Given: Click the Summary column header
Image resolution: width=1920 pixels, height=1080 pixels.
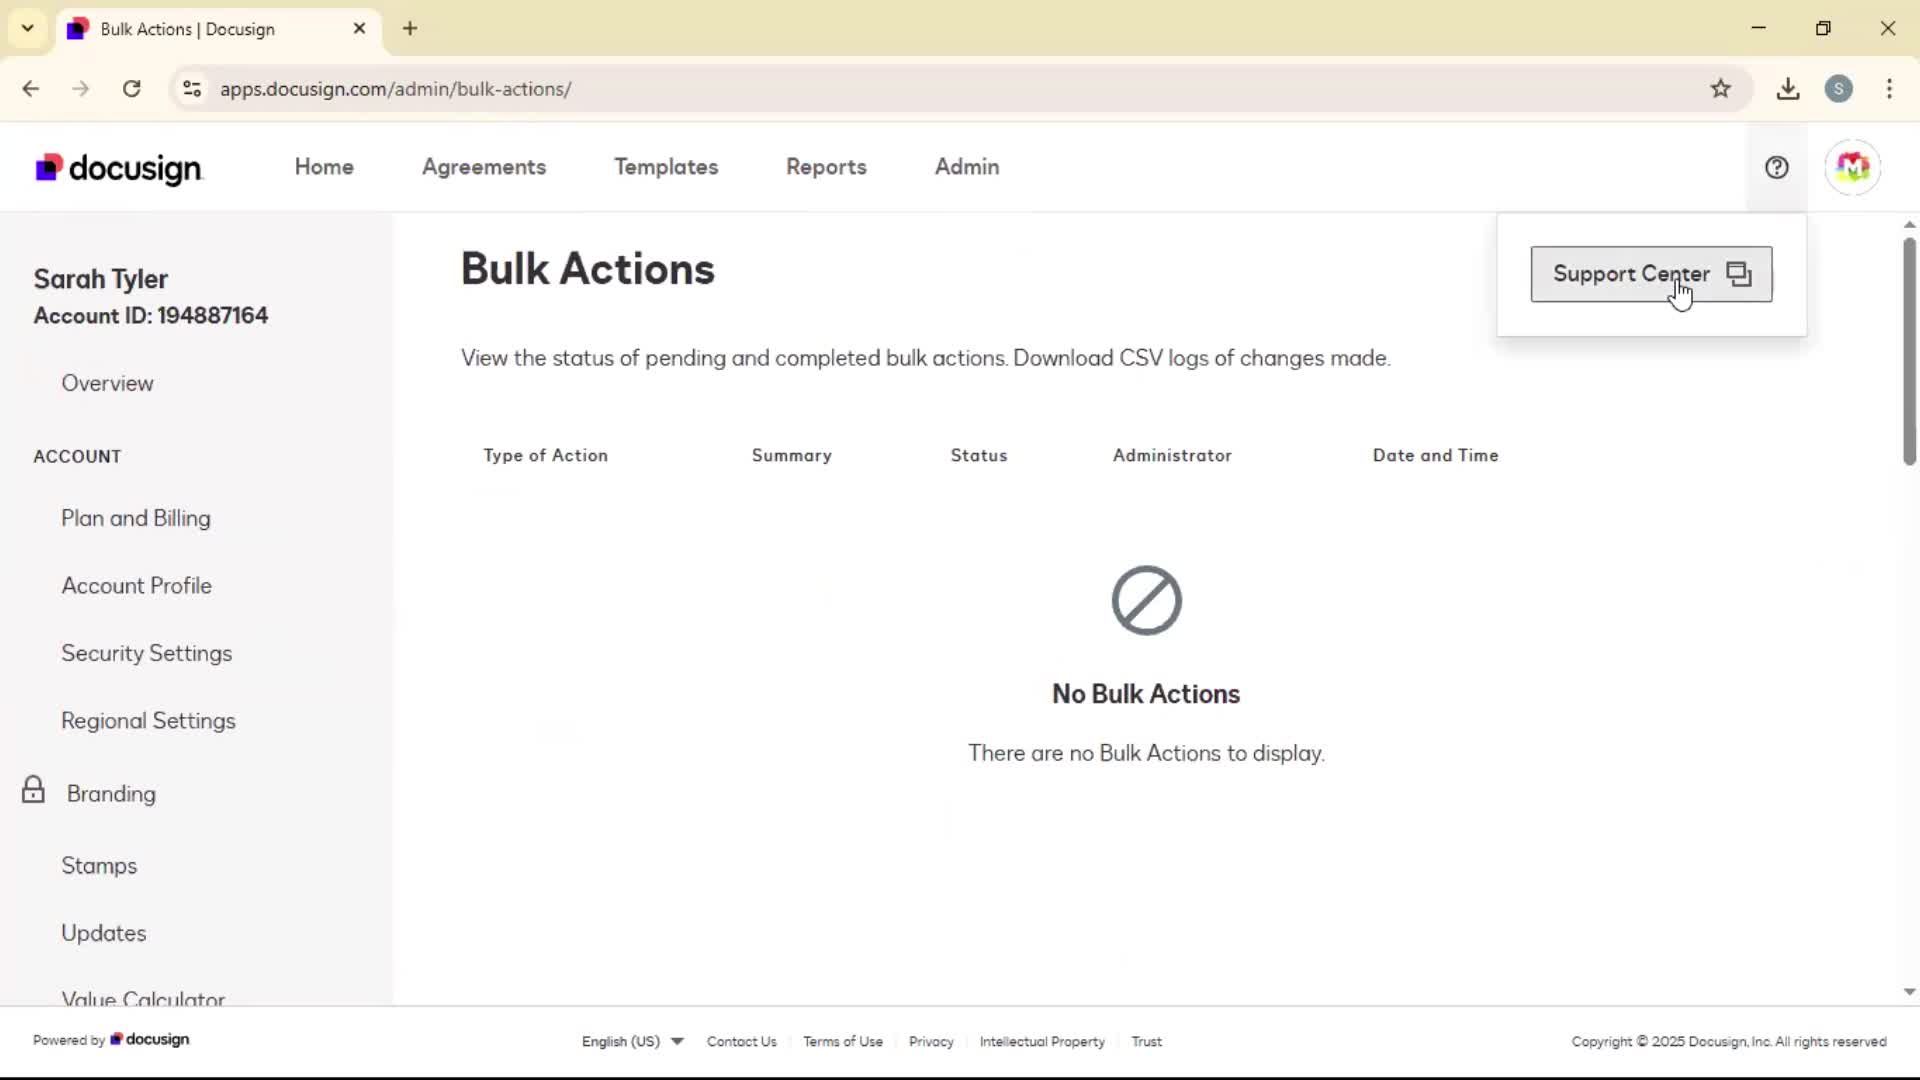Looking at the screenshot, I should point(791,455).
